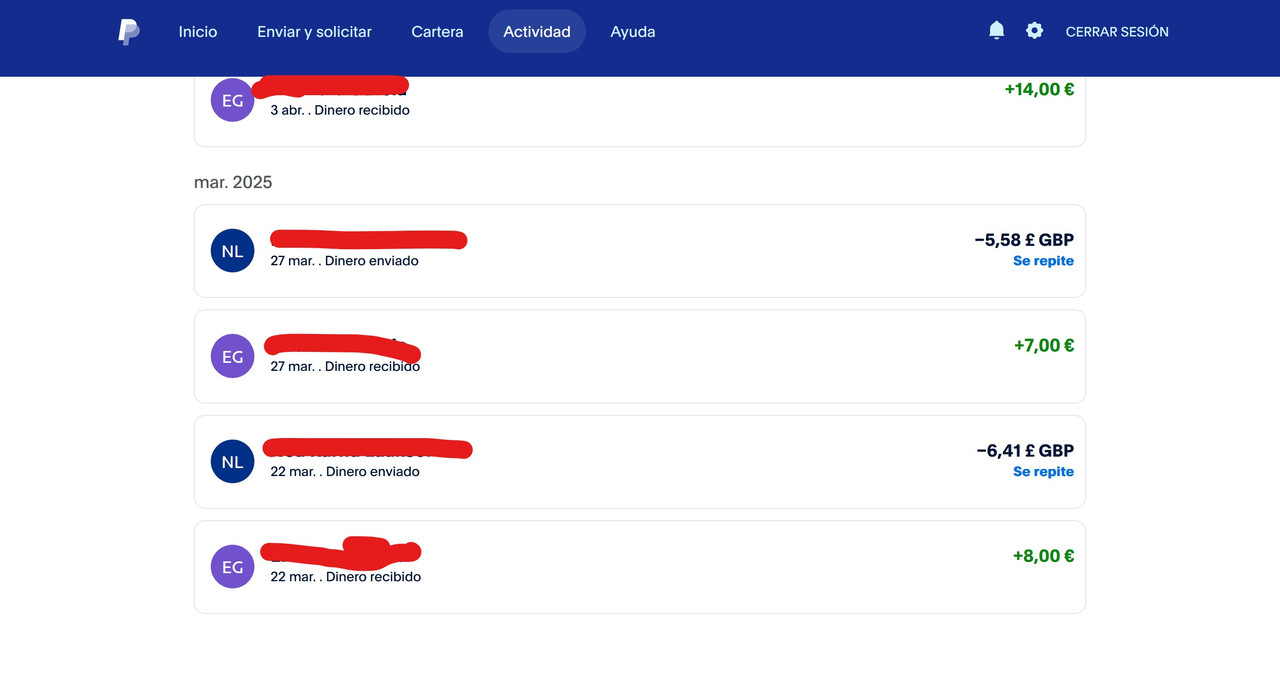Open the Ayuda menu item
This screenshot has height=684, width=1280.
point(633,32)
